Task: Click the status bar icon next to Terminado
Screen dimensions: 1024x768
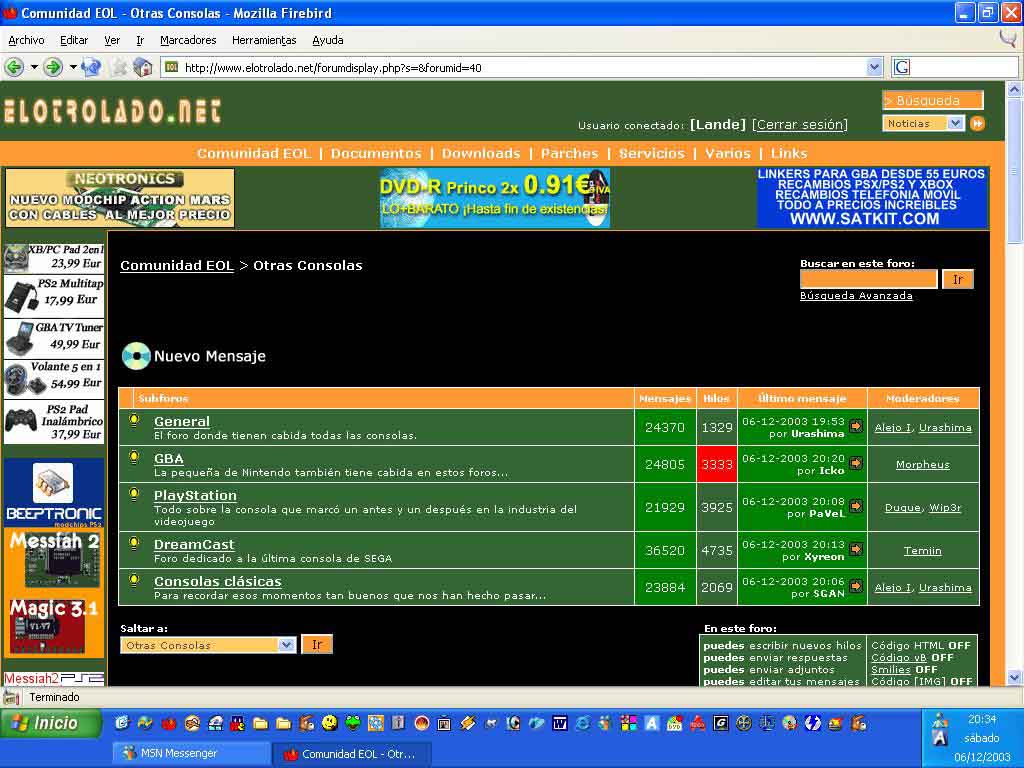Action: click(11, 697)
